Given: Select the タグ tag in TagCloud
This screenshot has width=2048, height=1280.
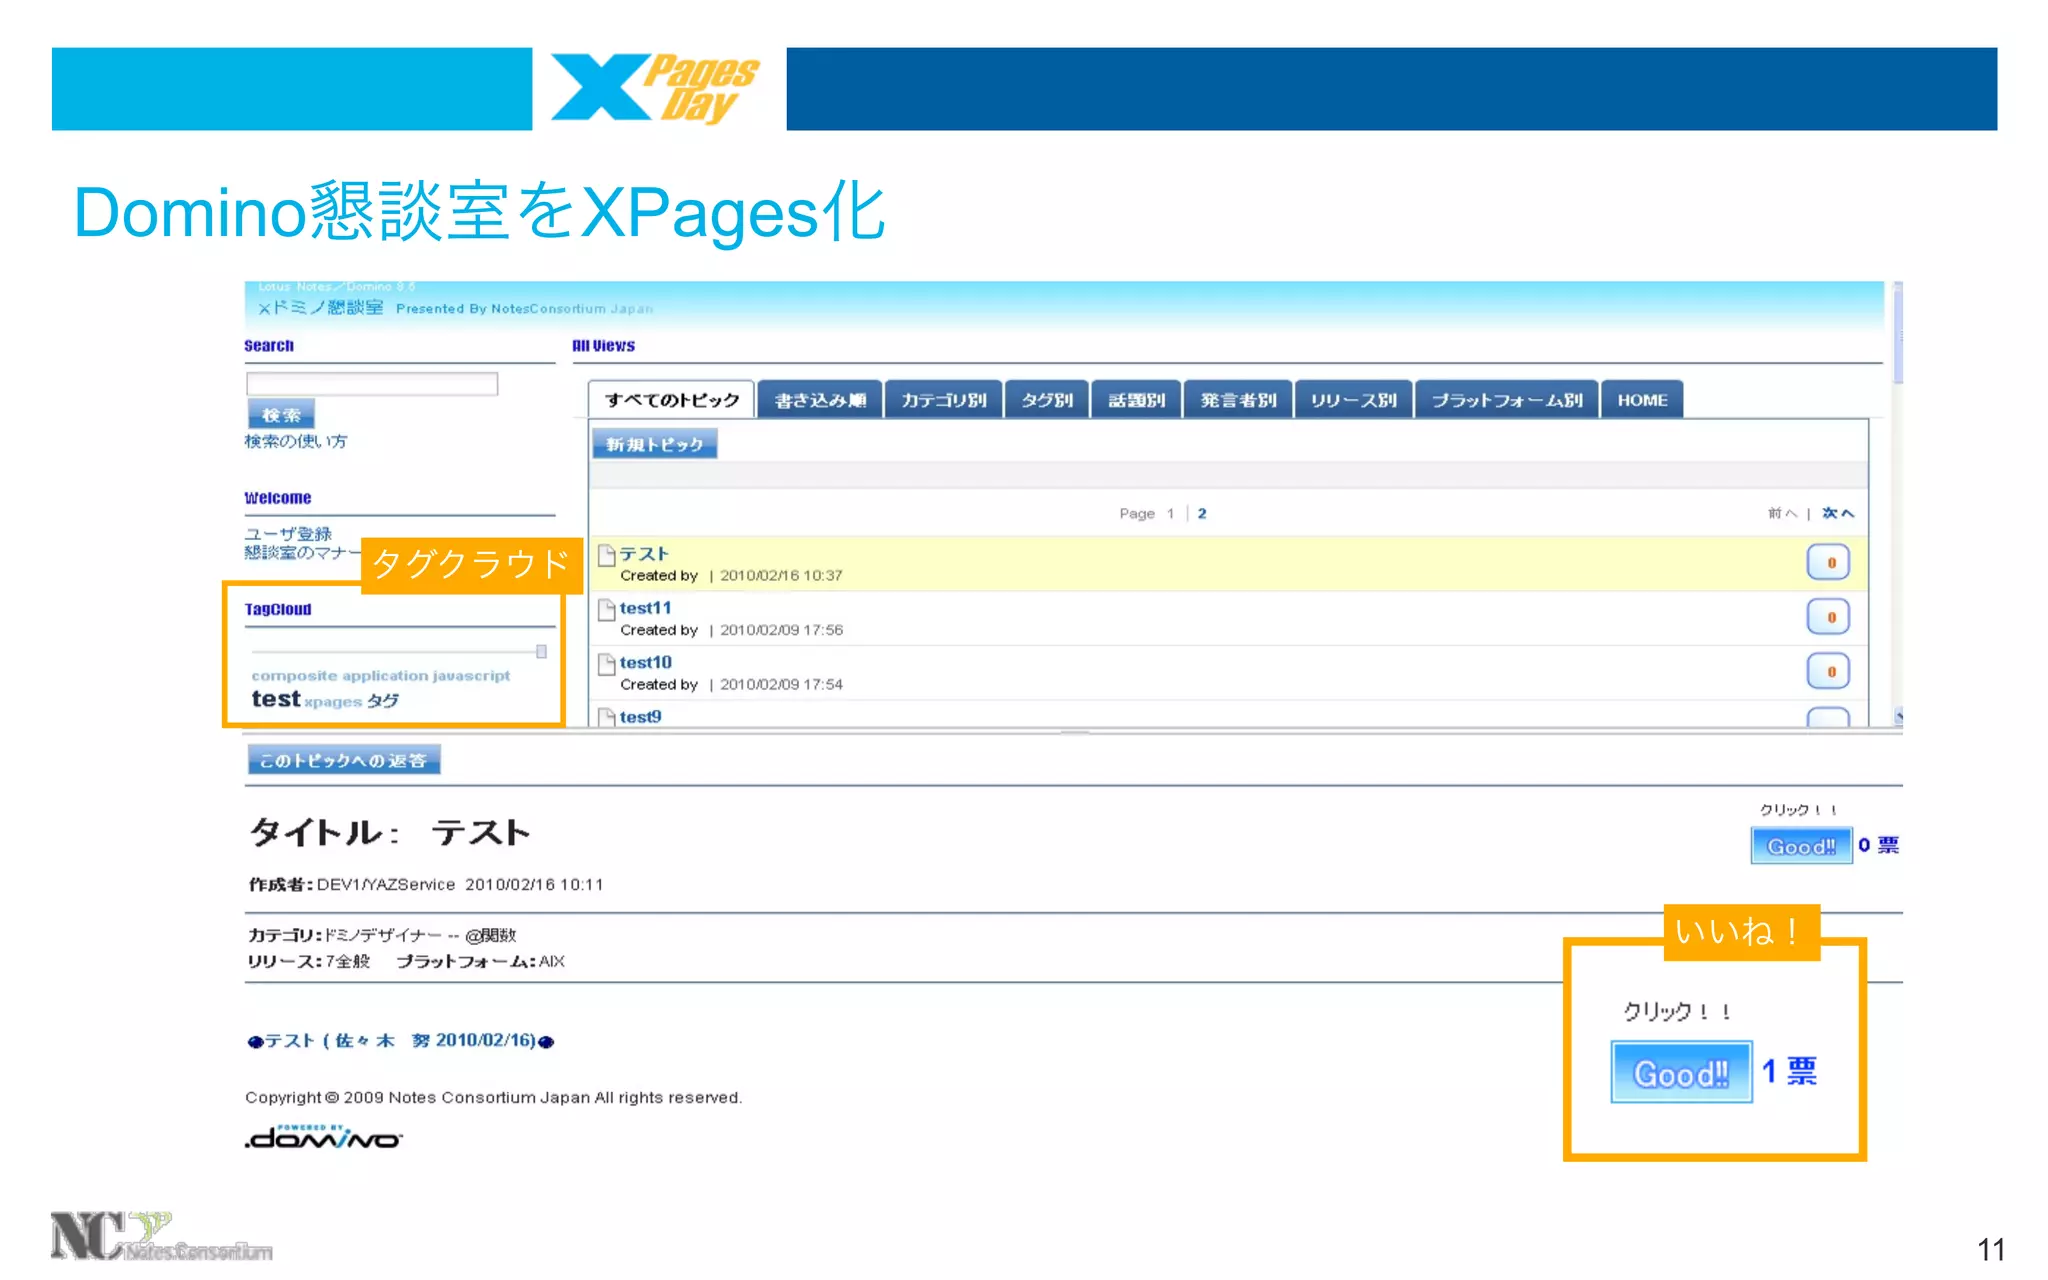Looking at the screenshot, I should pyautogui.click(x=383, y=701).
